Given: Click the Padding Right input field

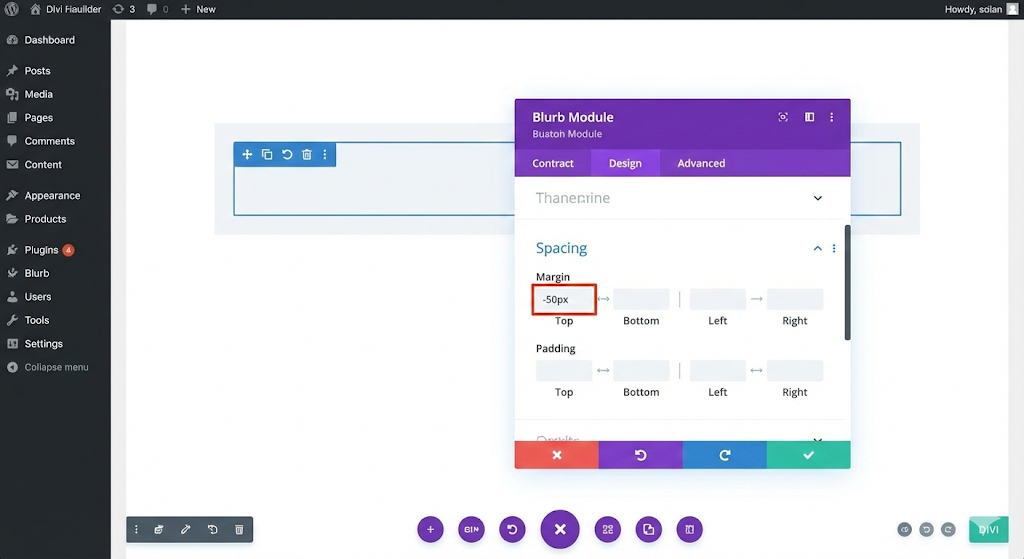Looking at the screenshot, I should (x=795, y=370).
